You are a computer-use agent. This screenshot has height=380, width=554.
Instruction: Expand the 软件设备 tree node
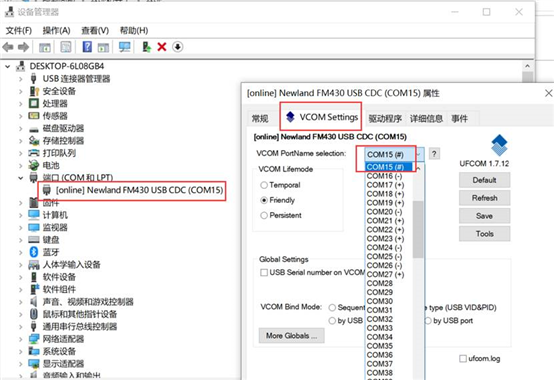pos(20,277)
